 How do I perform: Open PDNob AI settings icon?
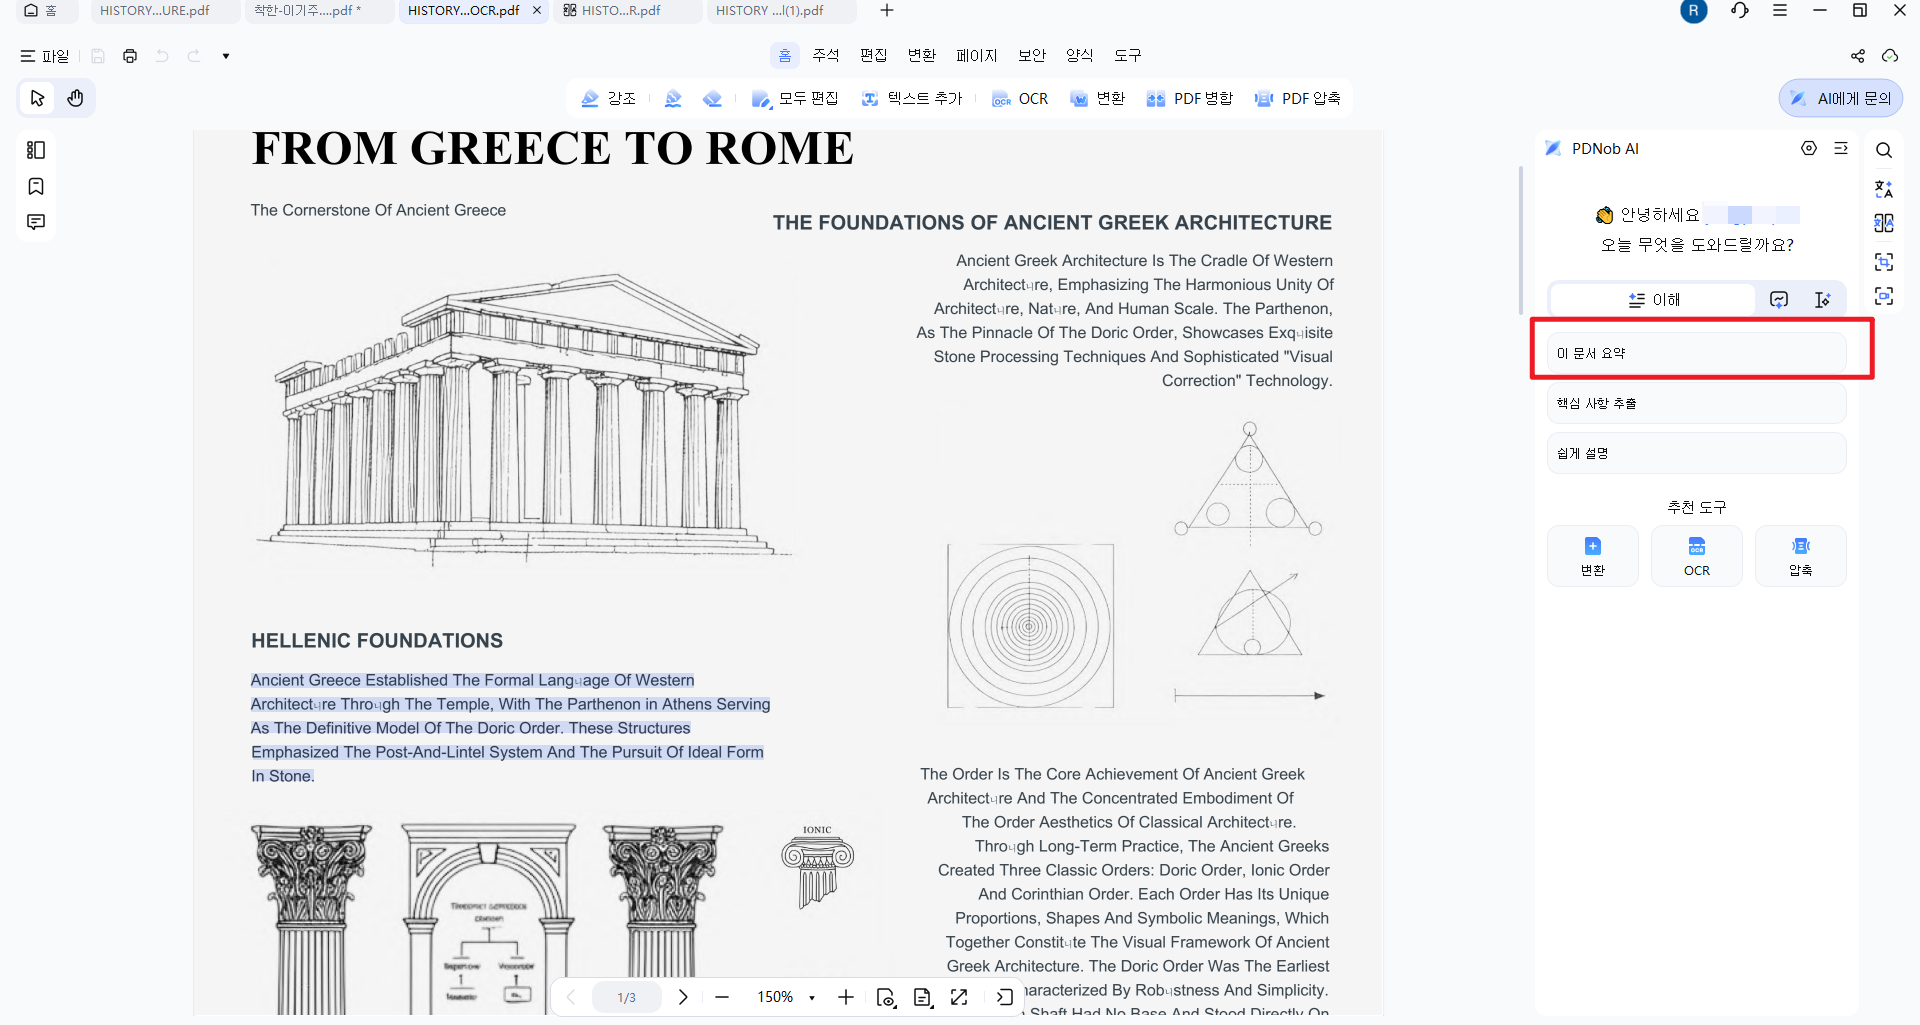pyautogui.click(x=1809, y=148)
